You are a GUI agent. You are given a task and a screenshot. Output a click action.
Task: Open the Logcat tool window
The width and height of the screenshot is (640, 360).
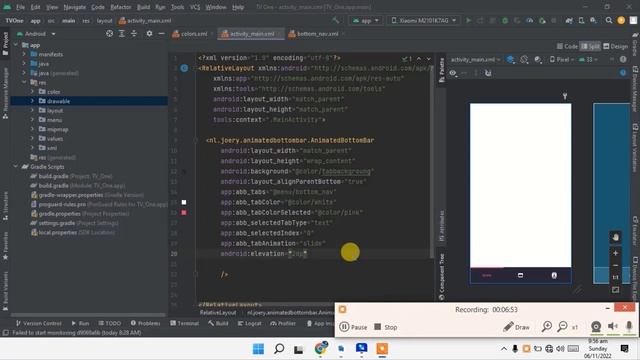pos(249,323)
